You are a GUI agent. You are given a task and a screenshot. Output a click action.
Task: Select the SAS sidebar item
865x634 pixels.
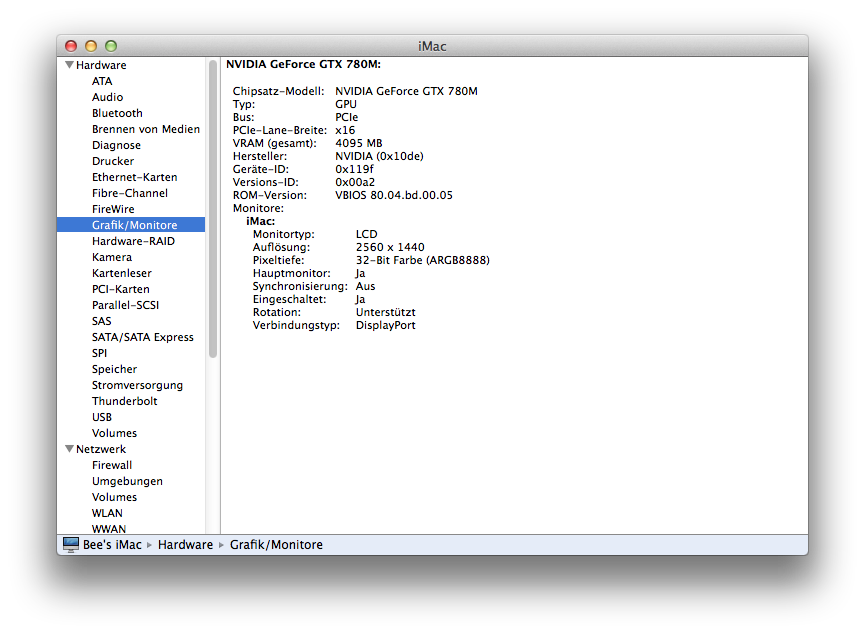coord(102,321)
